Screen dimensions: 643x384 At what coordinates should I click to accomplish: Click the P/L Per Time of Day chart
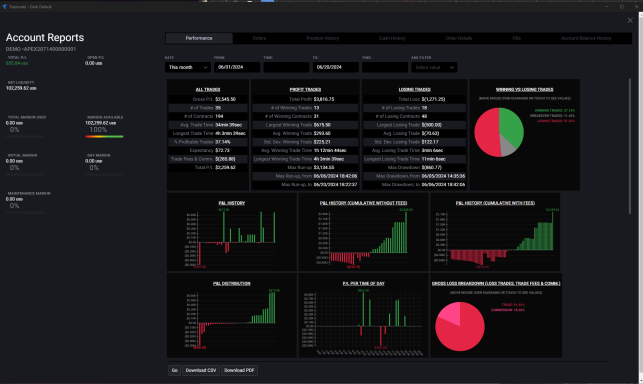pyautogui.click(x=363, y=322)
